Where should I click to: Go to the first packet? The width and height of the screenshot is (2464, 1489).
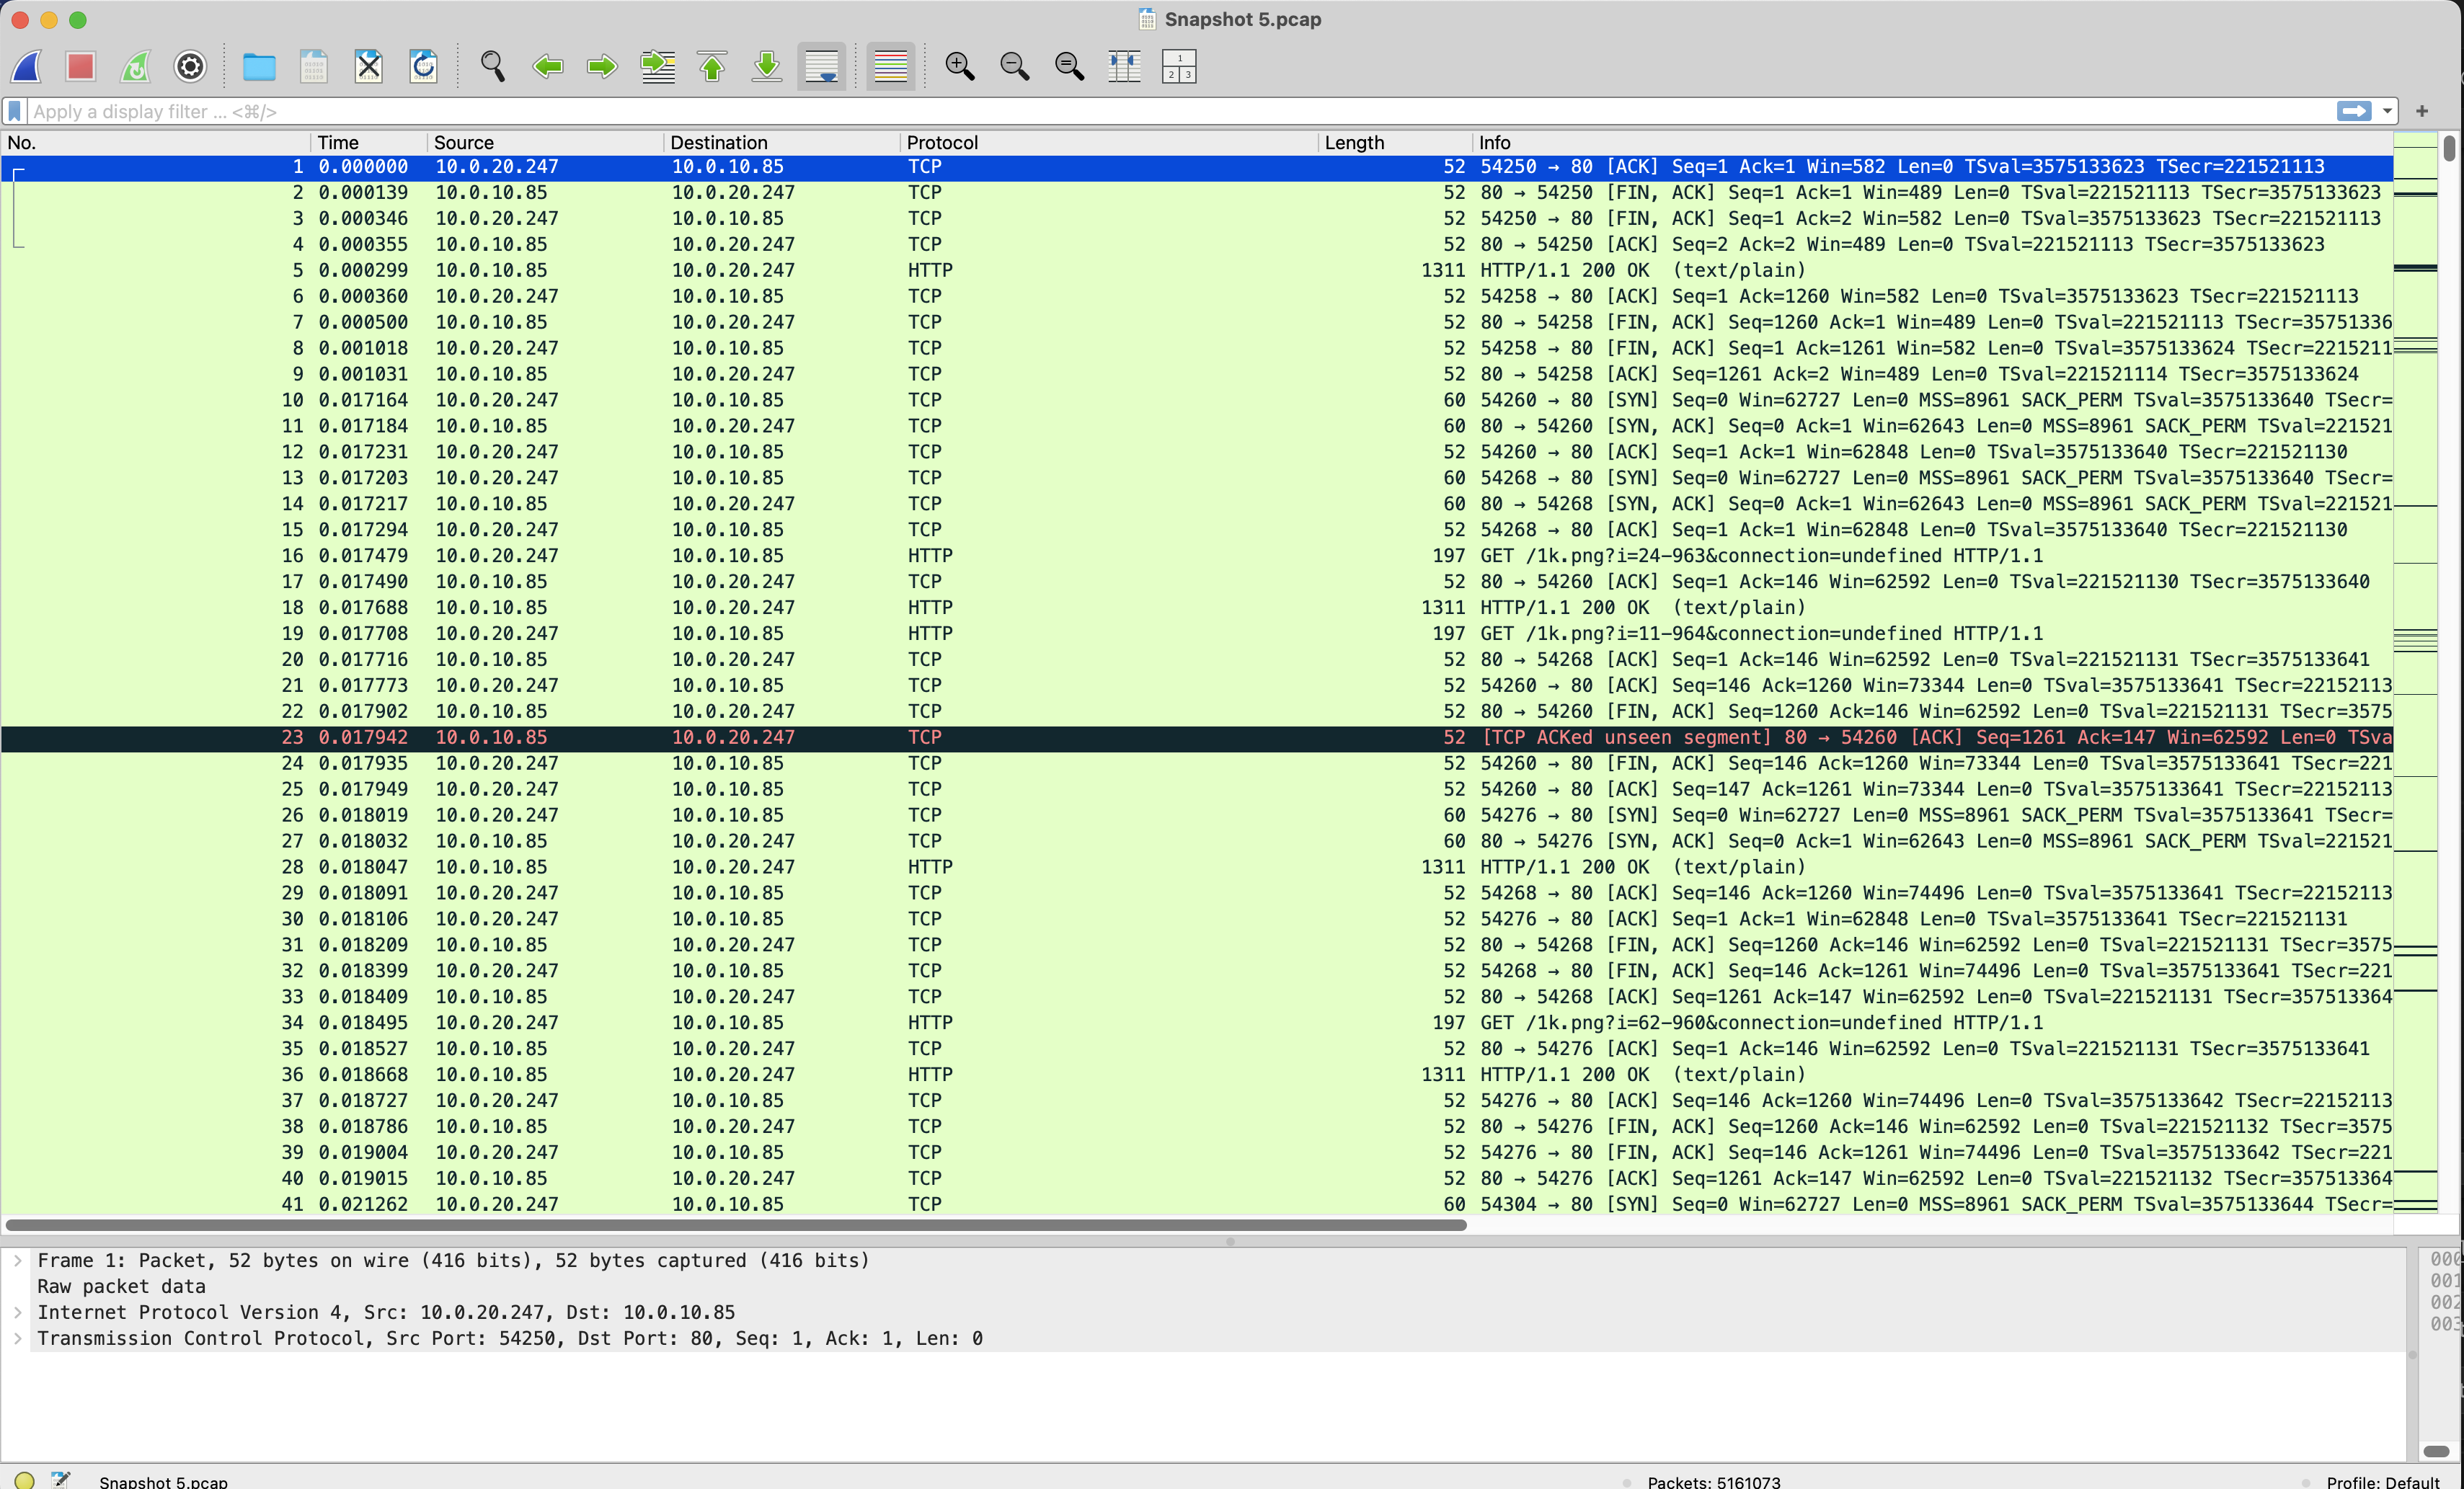click(x=711, y=66)
